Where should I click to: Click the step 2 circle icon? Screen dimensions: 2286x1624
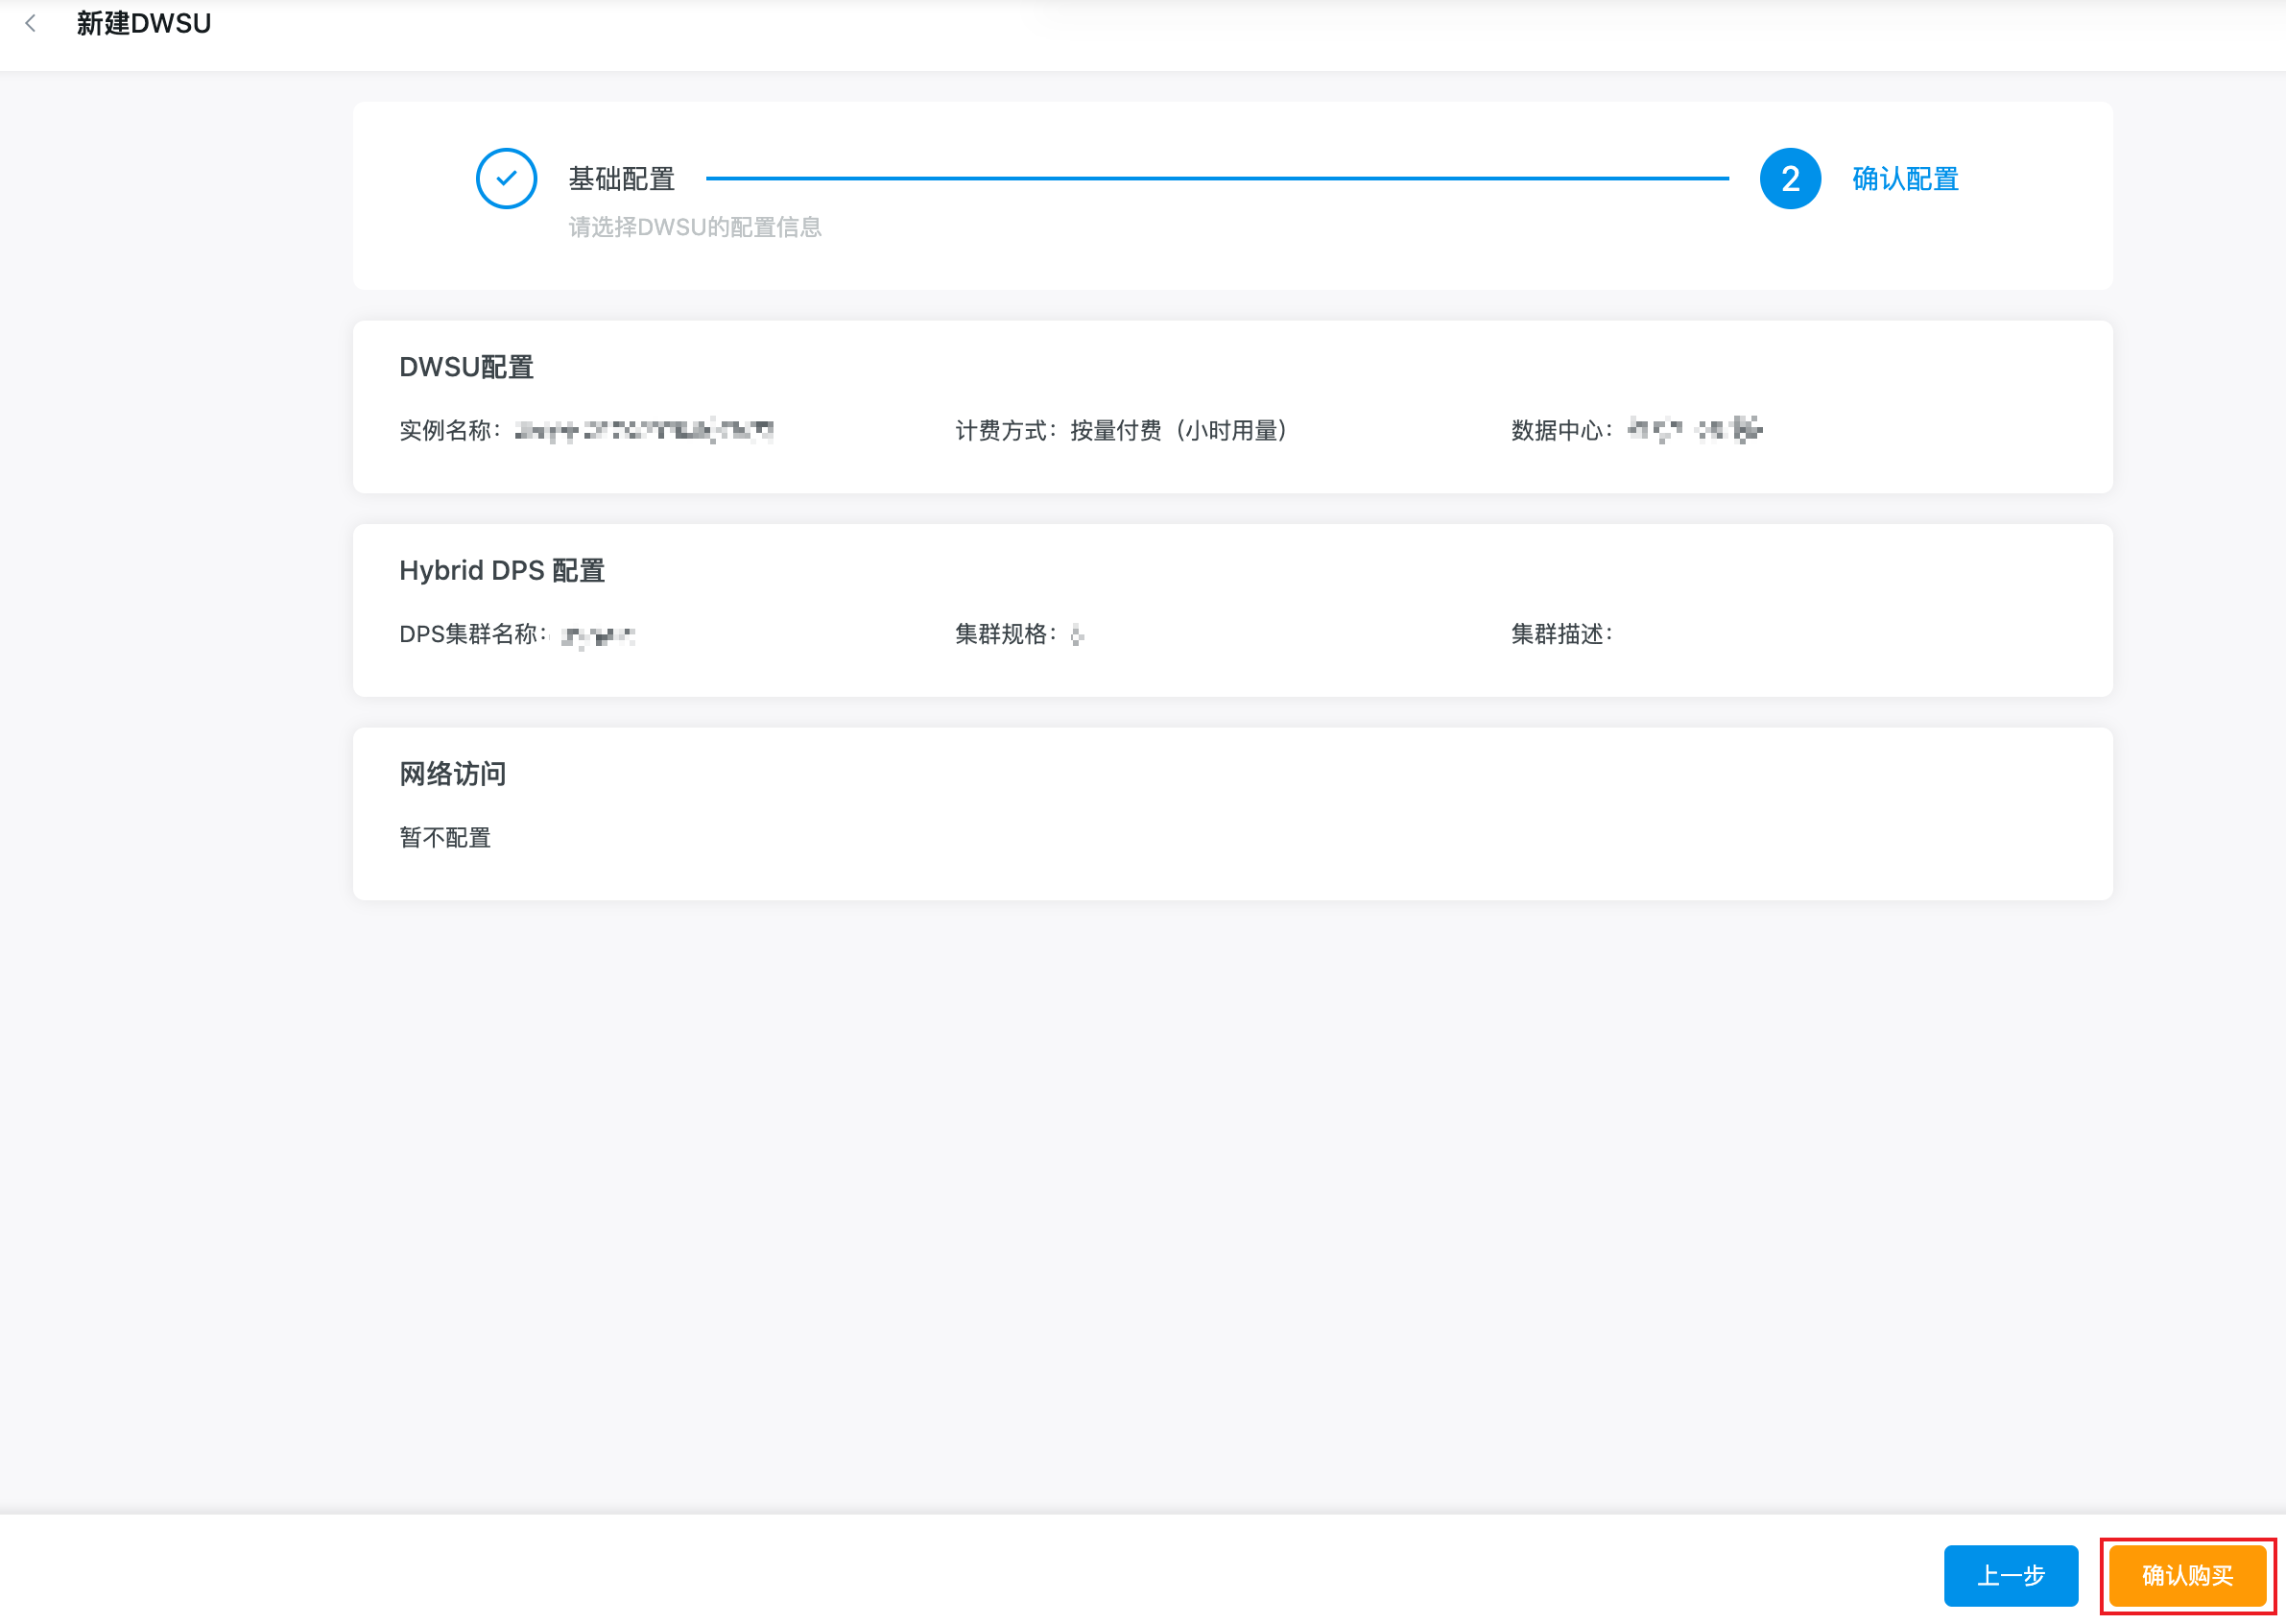(x=1789, y=179)
